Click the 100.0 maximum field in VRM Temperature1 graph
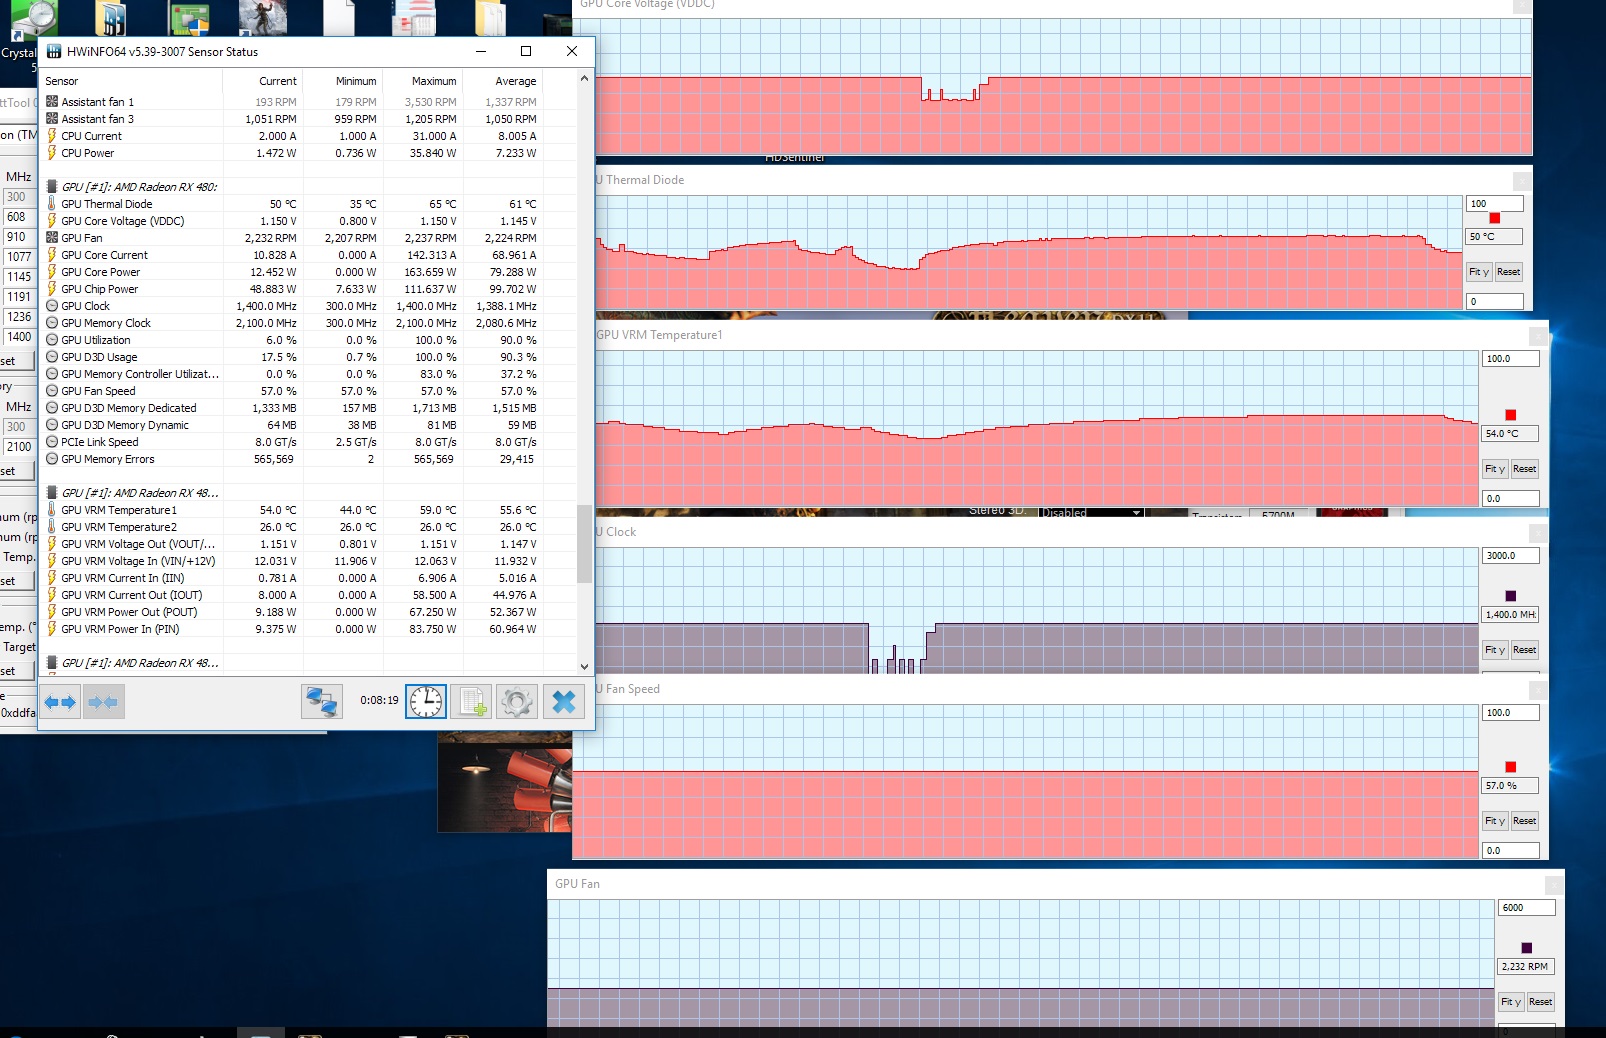Viewport: 1606px width, 1038px height. coord(1511,359)
